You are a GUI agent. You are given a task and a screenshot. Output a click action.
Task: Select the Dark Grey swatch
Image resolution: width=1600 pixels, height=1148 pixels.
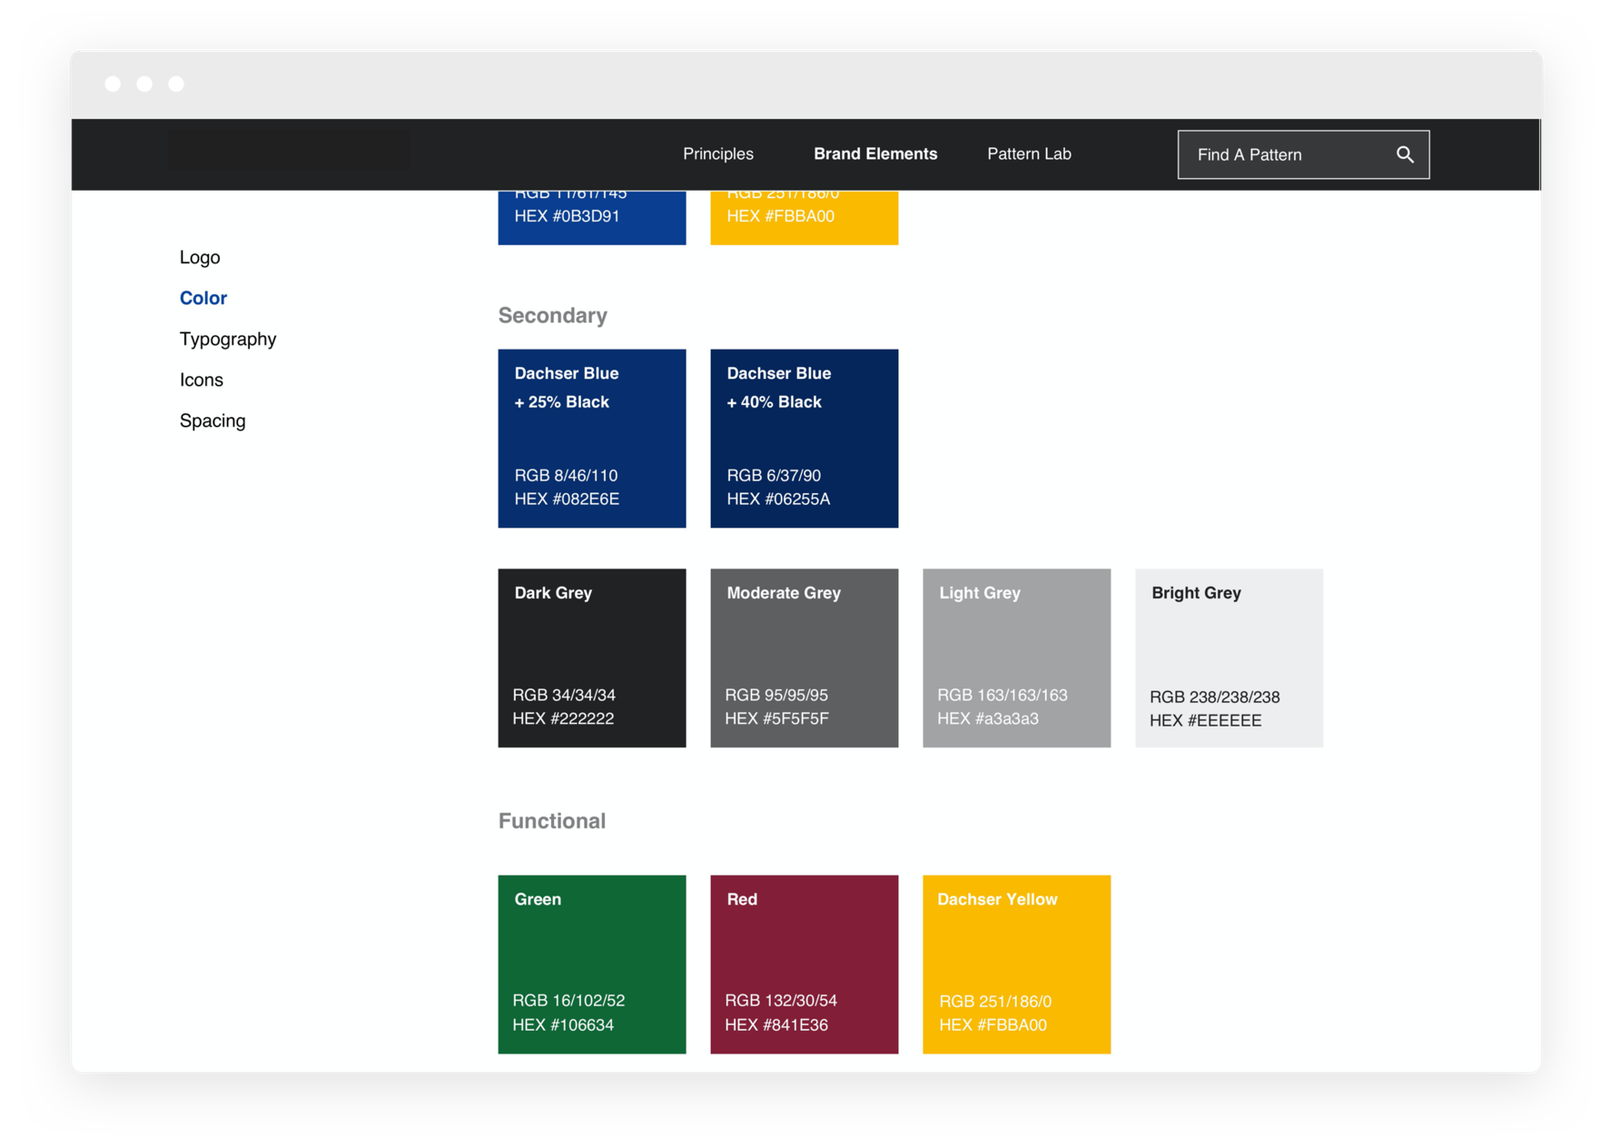592,658
